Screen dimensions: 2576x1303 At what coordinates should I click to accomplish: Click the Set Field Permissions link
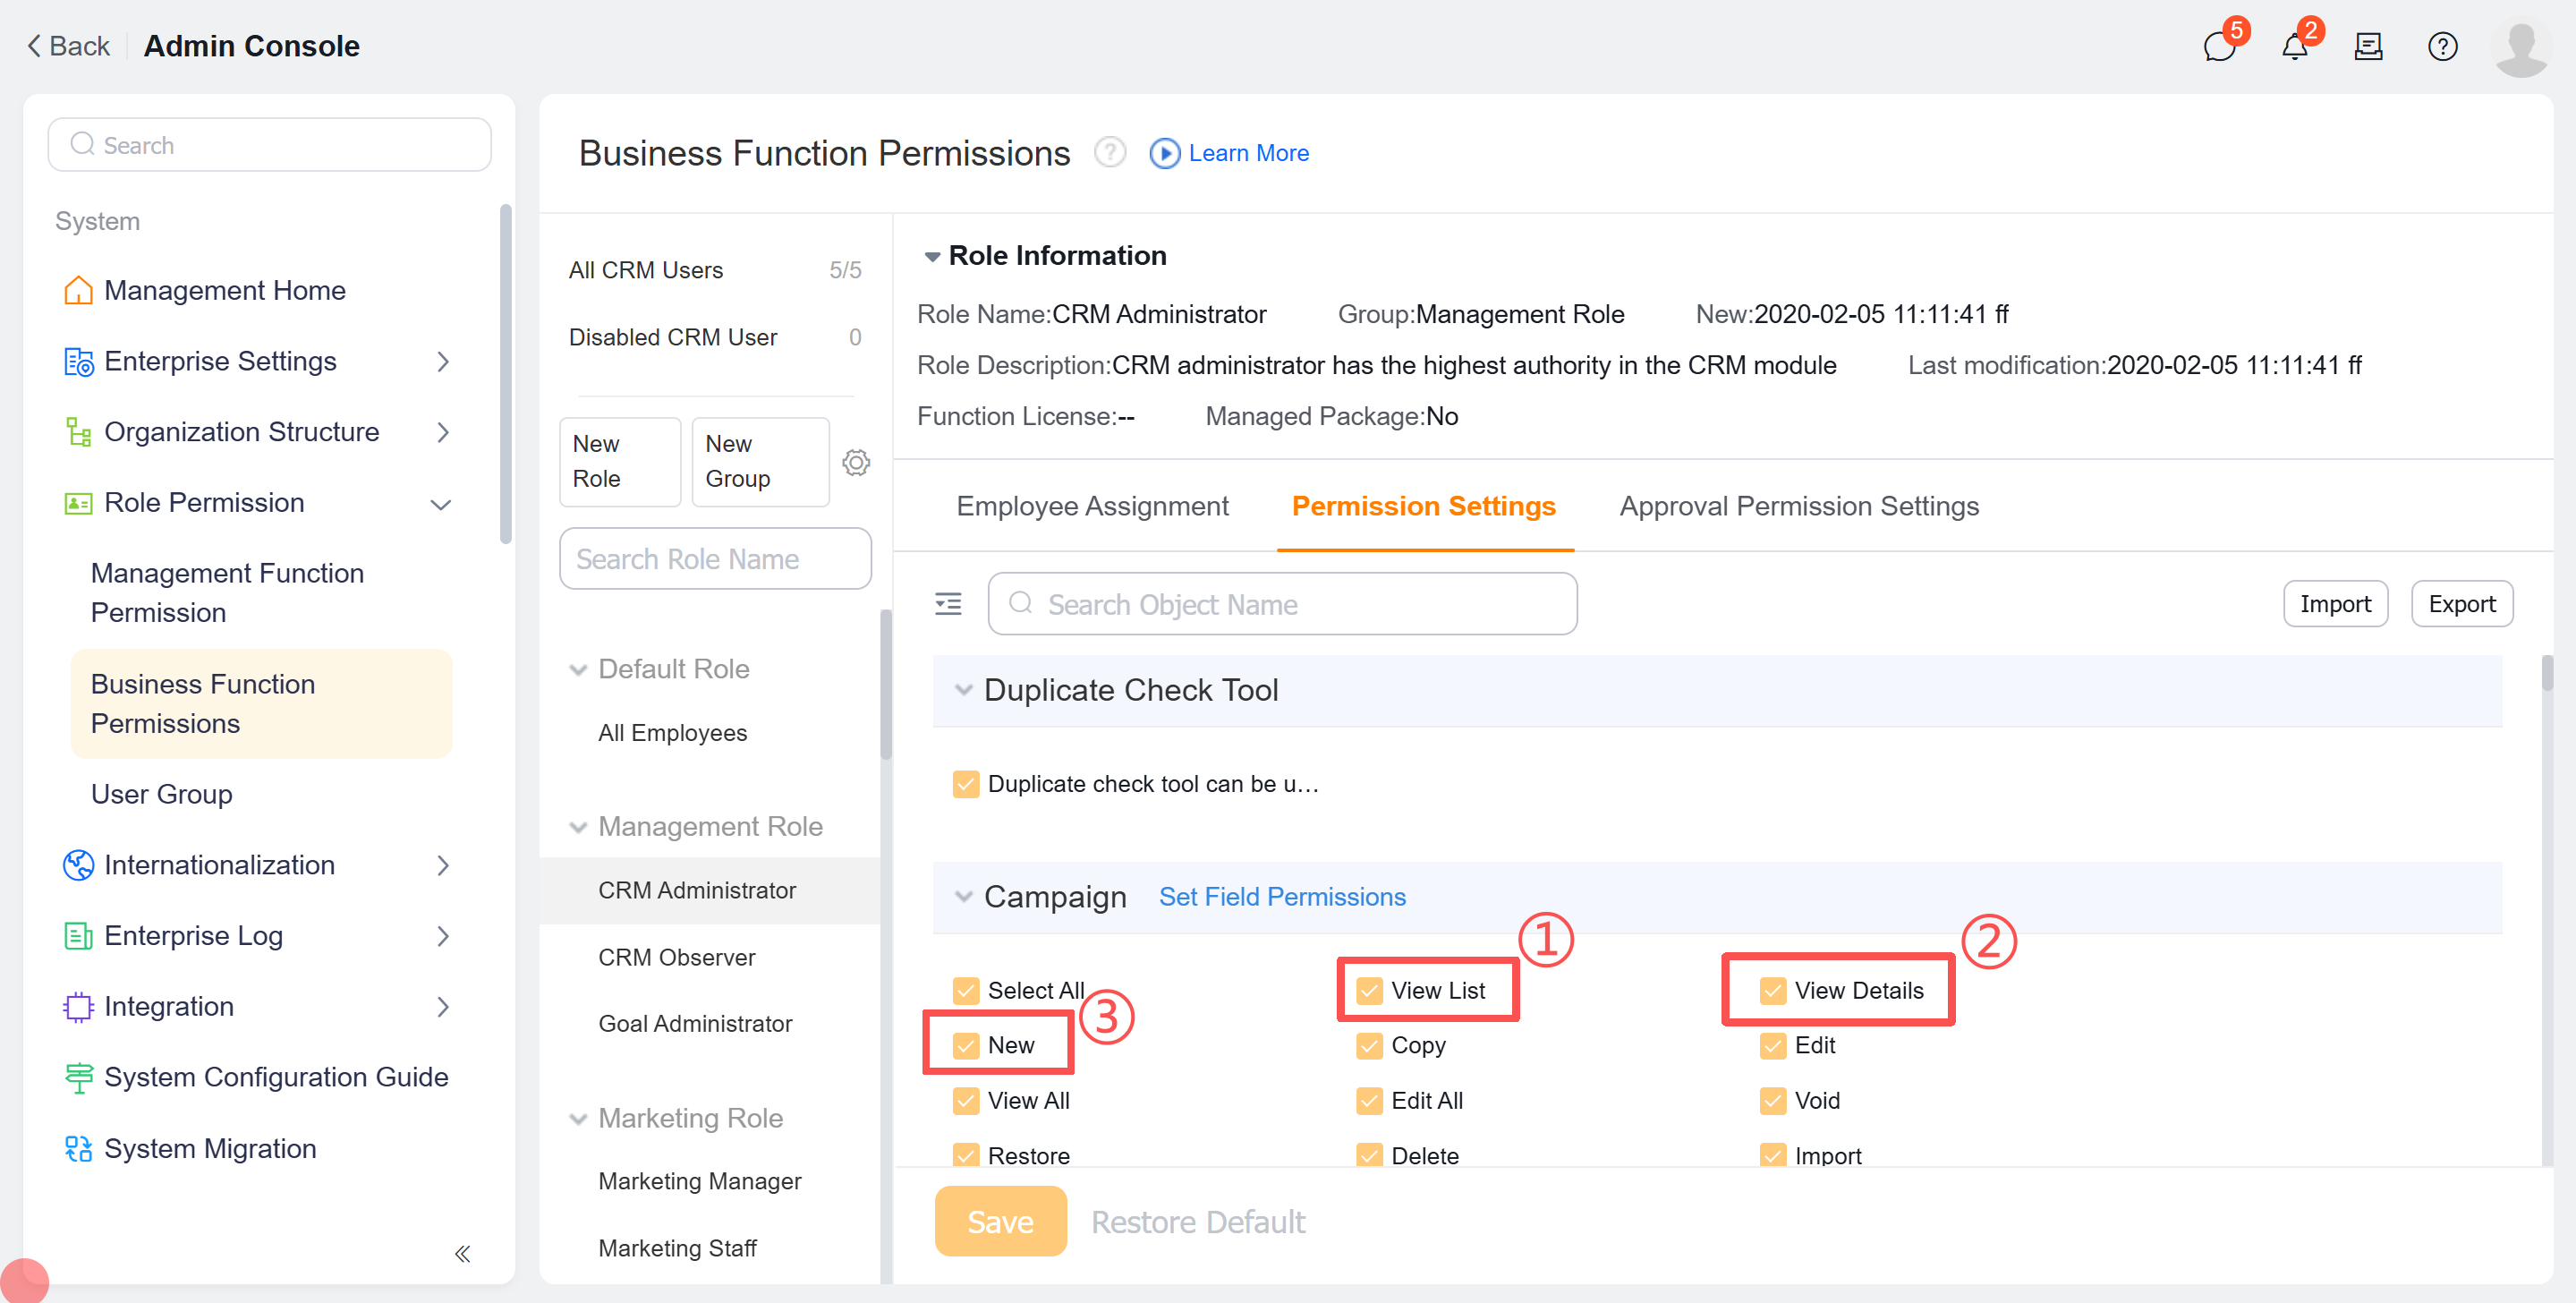pos(1282,896)
